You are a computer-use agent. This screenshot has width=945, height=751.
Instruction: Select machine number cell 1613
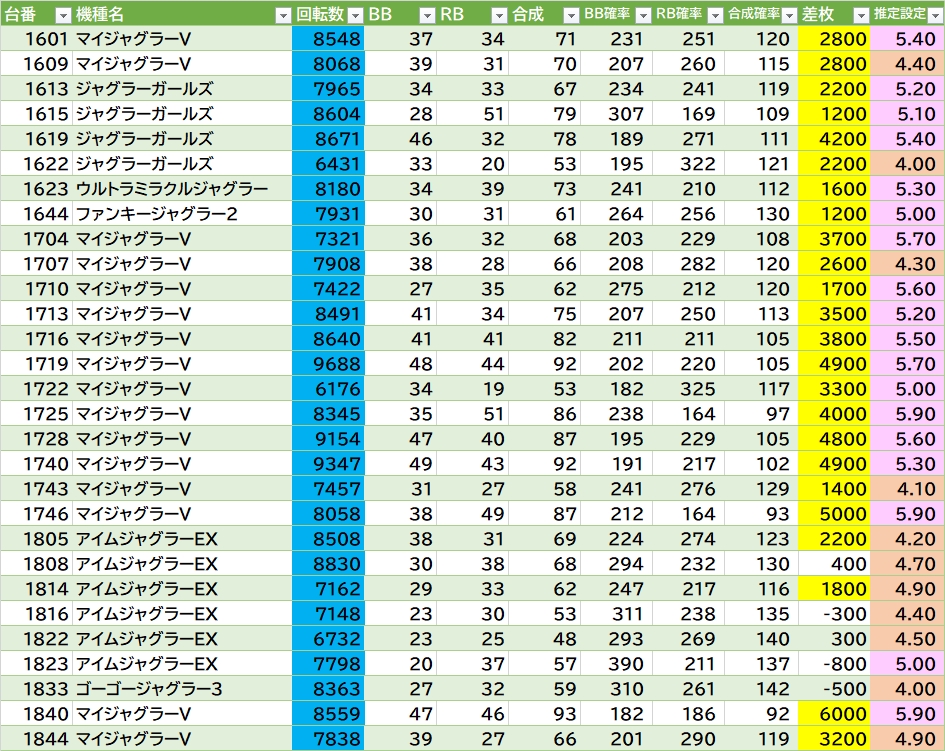(36, 89)
